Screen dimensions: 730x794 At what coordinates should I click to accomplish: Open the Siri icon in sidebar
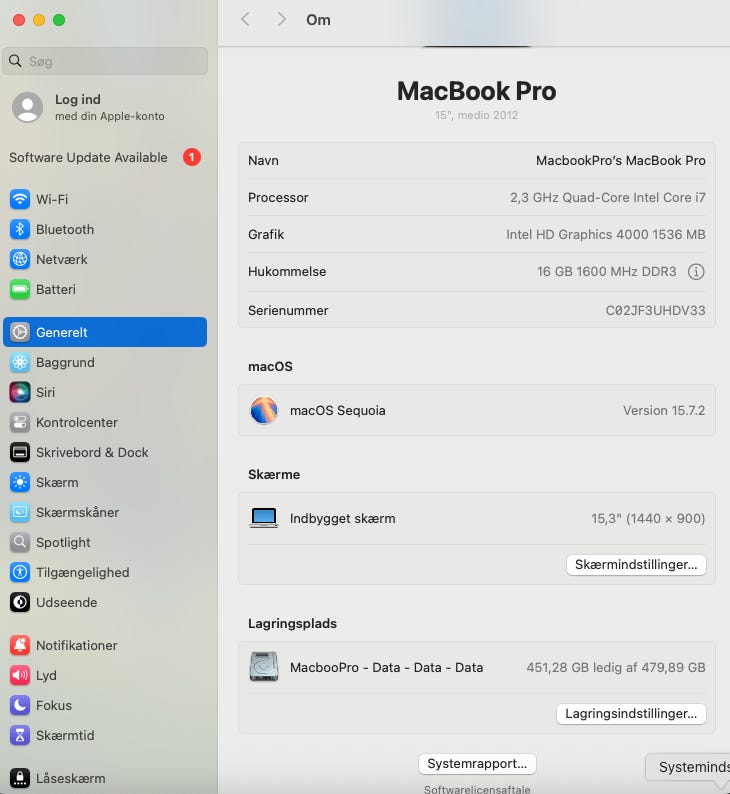click(x=20, y=392)
